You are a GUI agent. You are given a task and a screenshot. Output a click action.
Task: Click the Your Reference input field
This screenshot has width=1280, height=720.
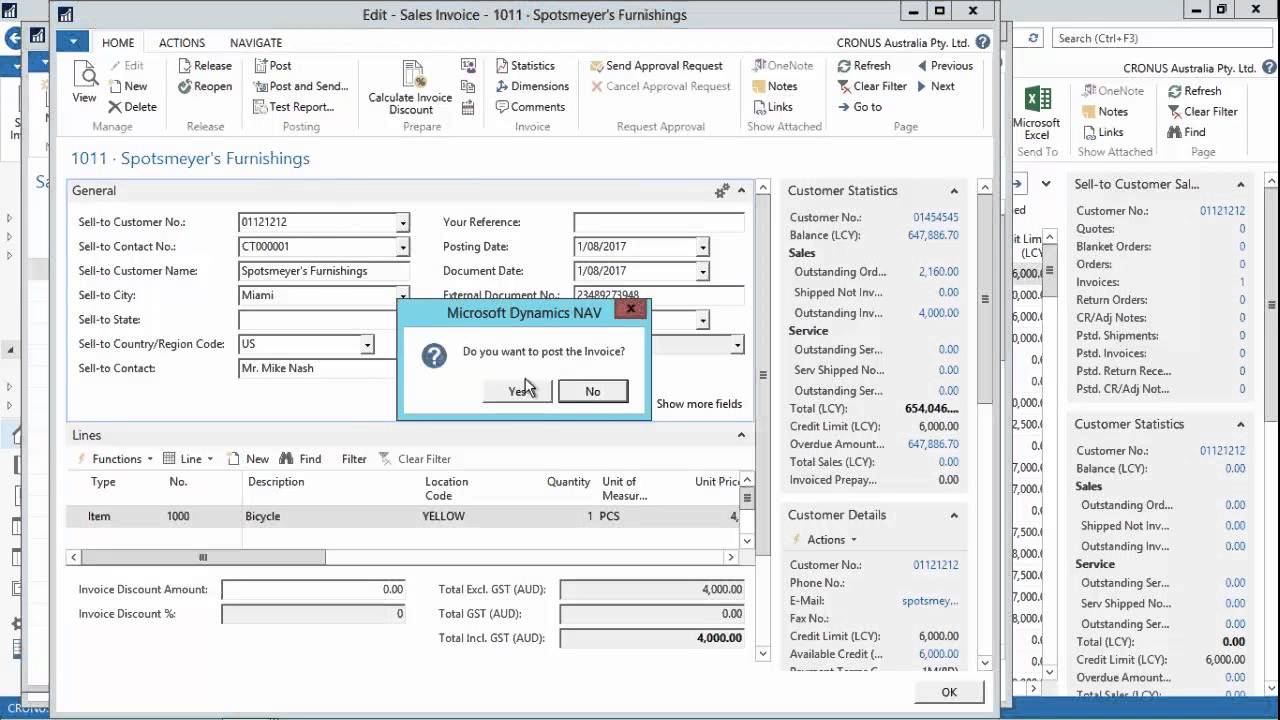(659, 222)
